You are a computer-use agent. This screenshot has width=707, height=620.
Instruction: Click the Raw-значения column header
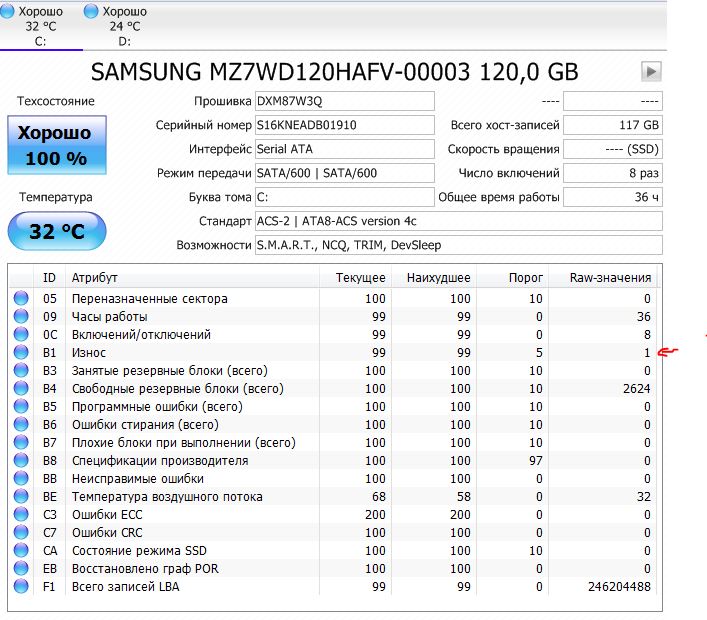click(x=603, y=277)
